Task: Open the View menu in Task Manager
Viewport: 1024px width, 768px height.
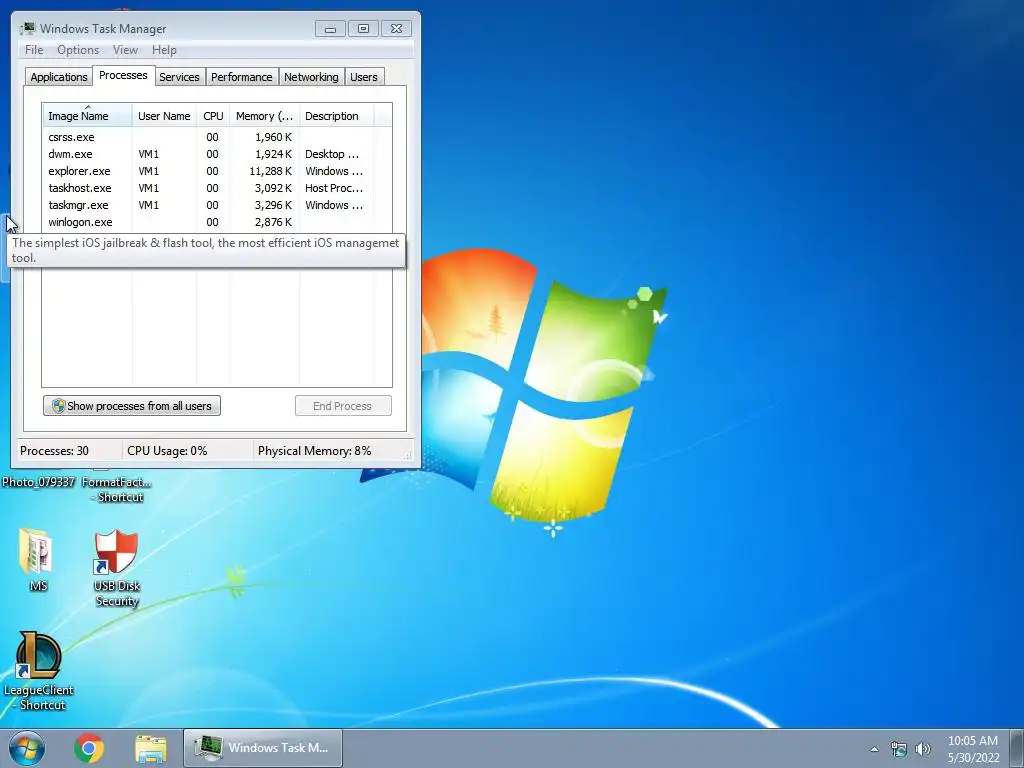Action: click(125, 50)
